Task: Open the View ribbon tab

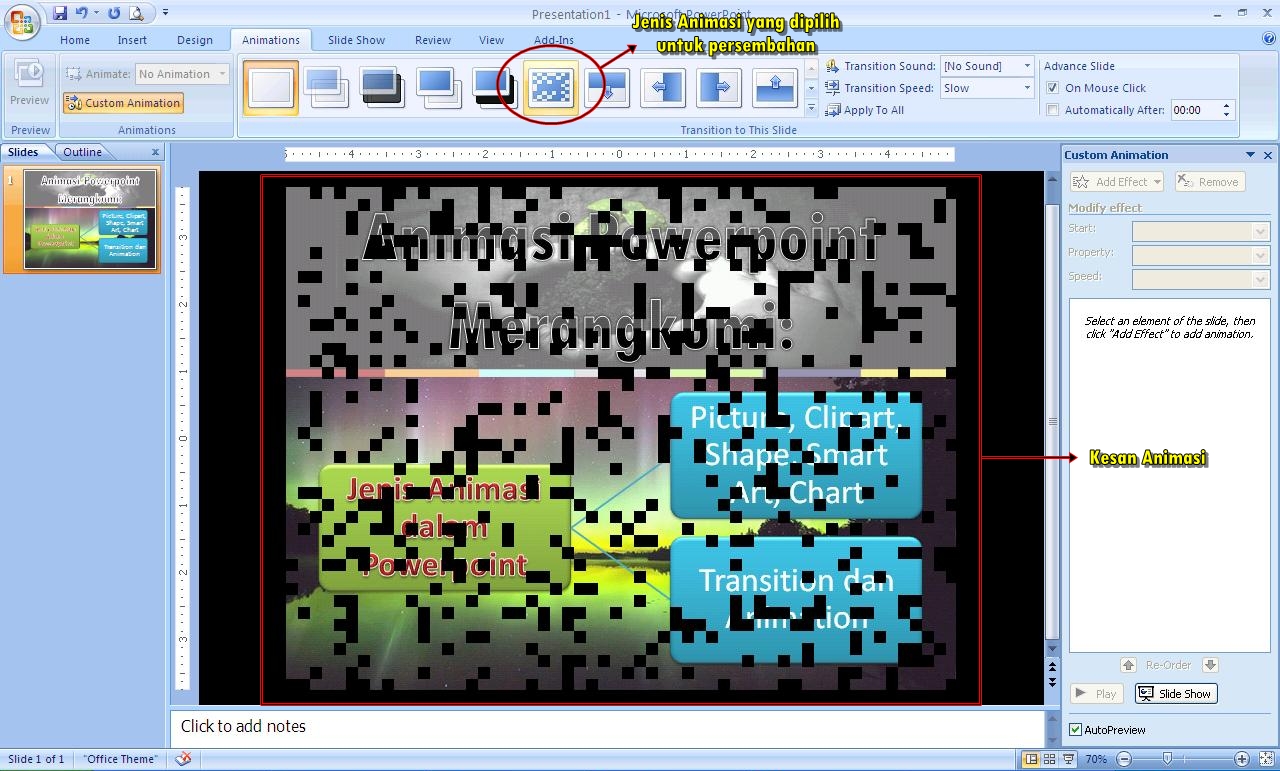Action: point(491,40)
